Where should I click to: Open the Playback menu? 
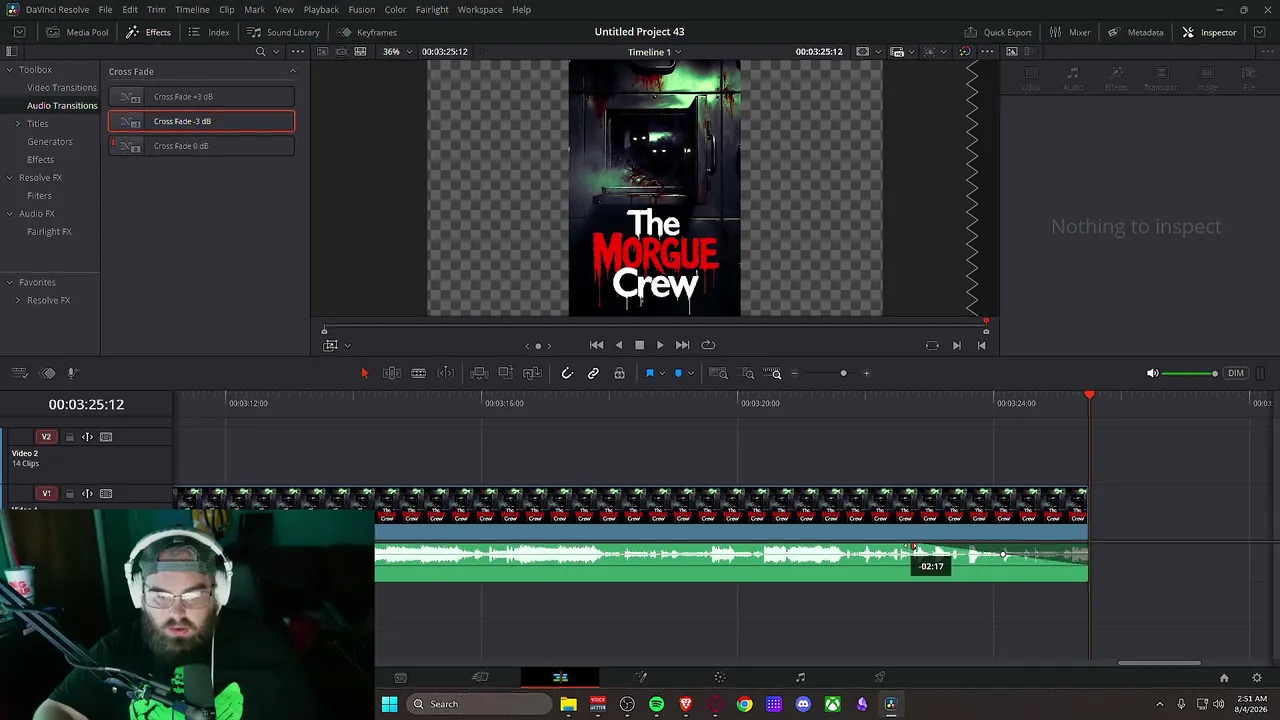(321, 10)
